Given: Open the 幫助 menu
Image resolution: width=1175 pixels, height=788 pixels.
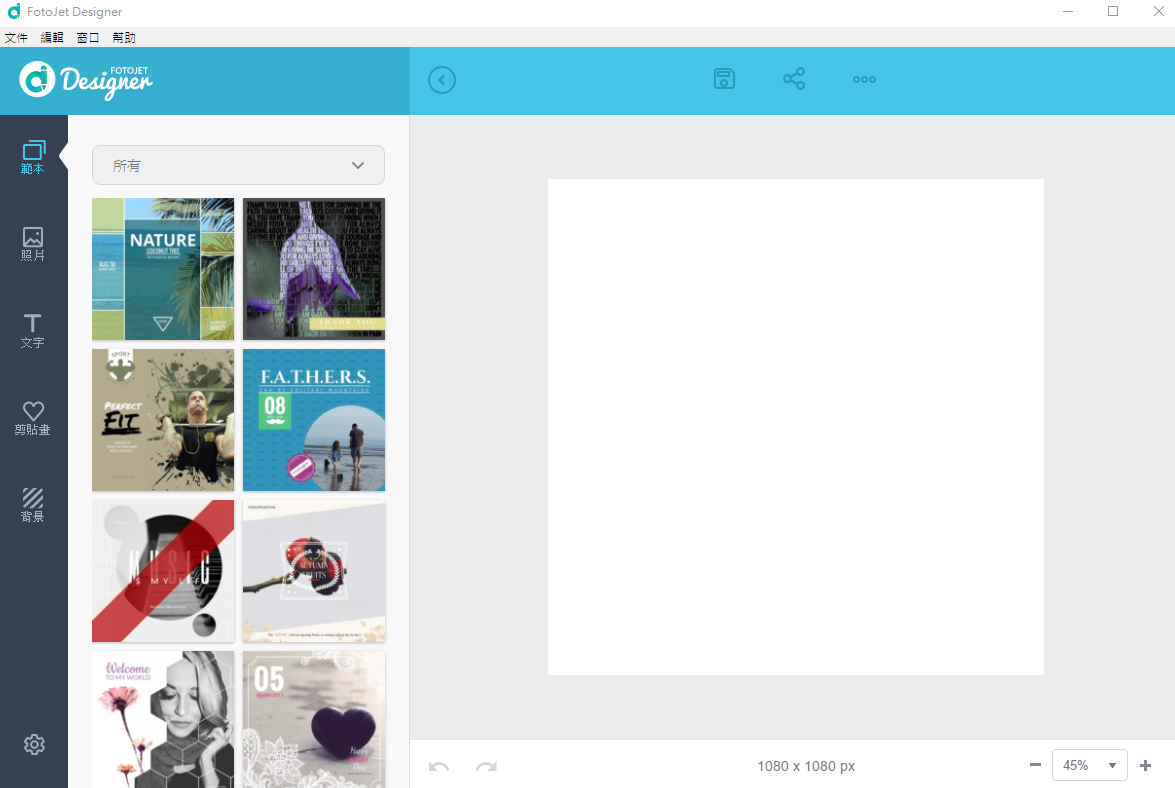Looking at the screenshot, I should [124, 37].
